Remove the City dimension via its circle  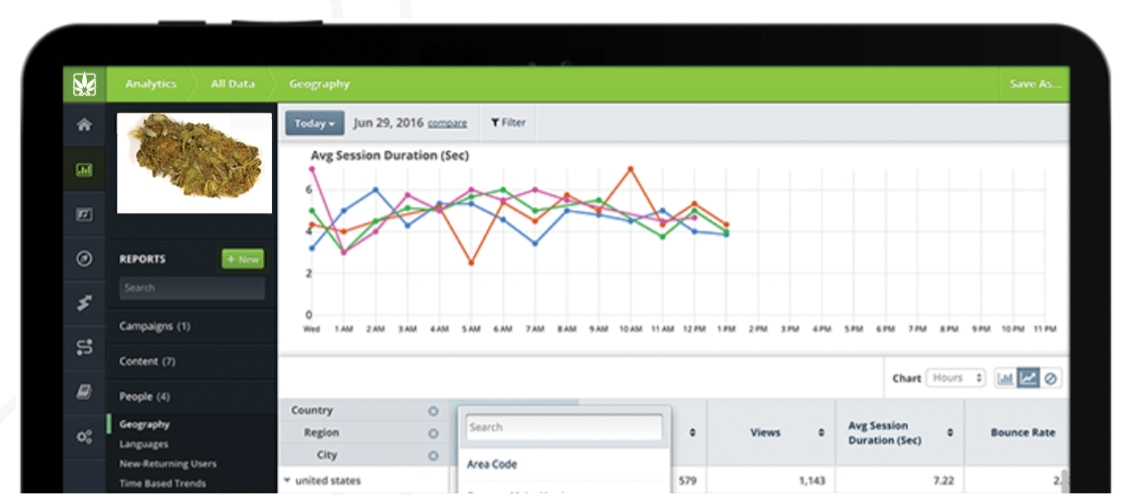pos(433,455)
